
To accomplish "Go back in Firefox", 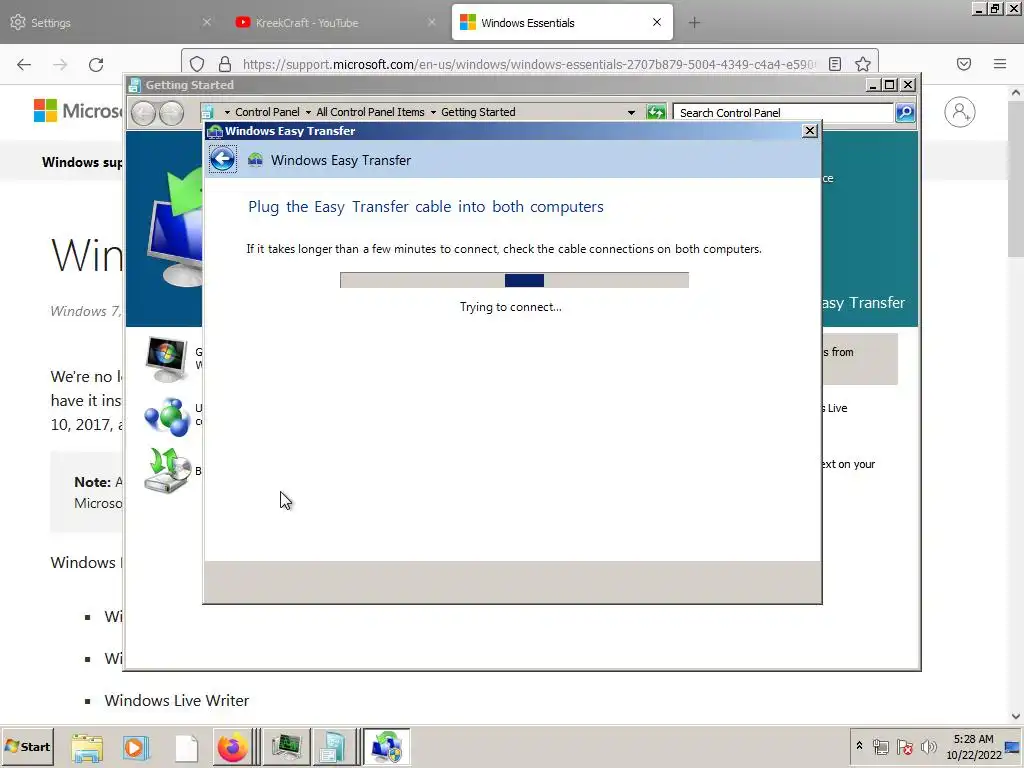I will pyautogui.click(x=24, y=64).
